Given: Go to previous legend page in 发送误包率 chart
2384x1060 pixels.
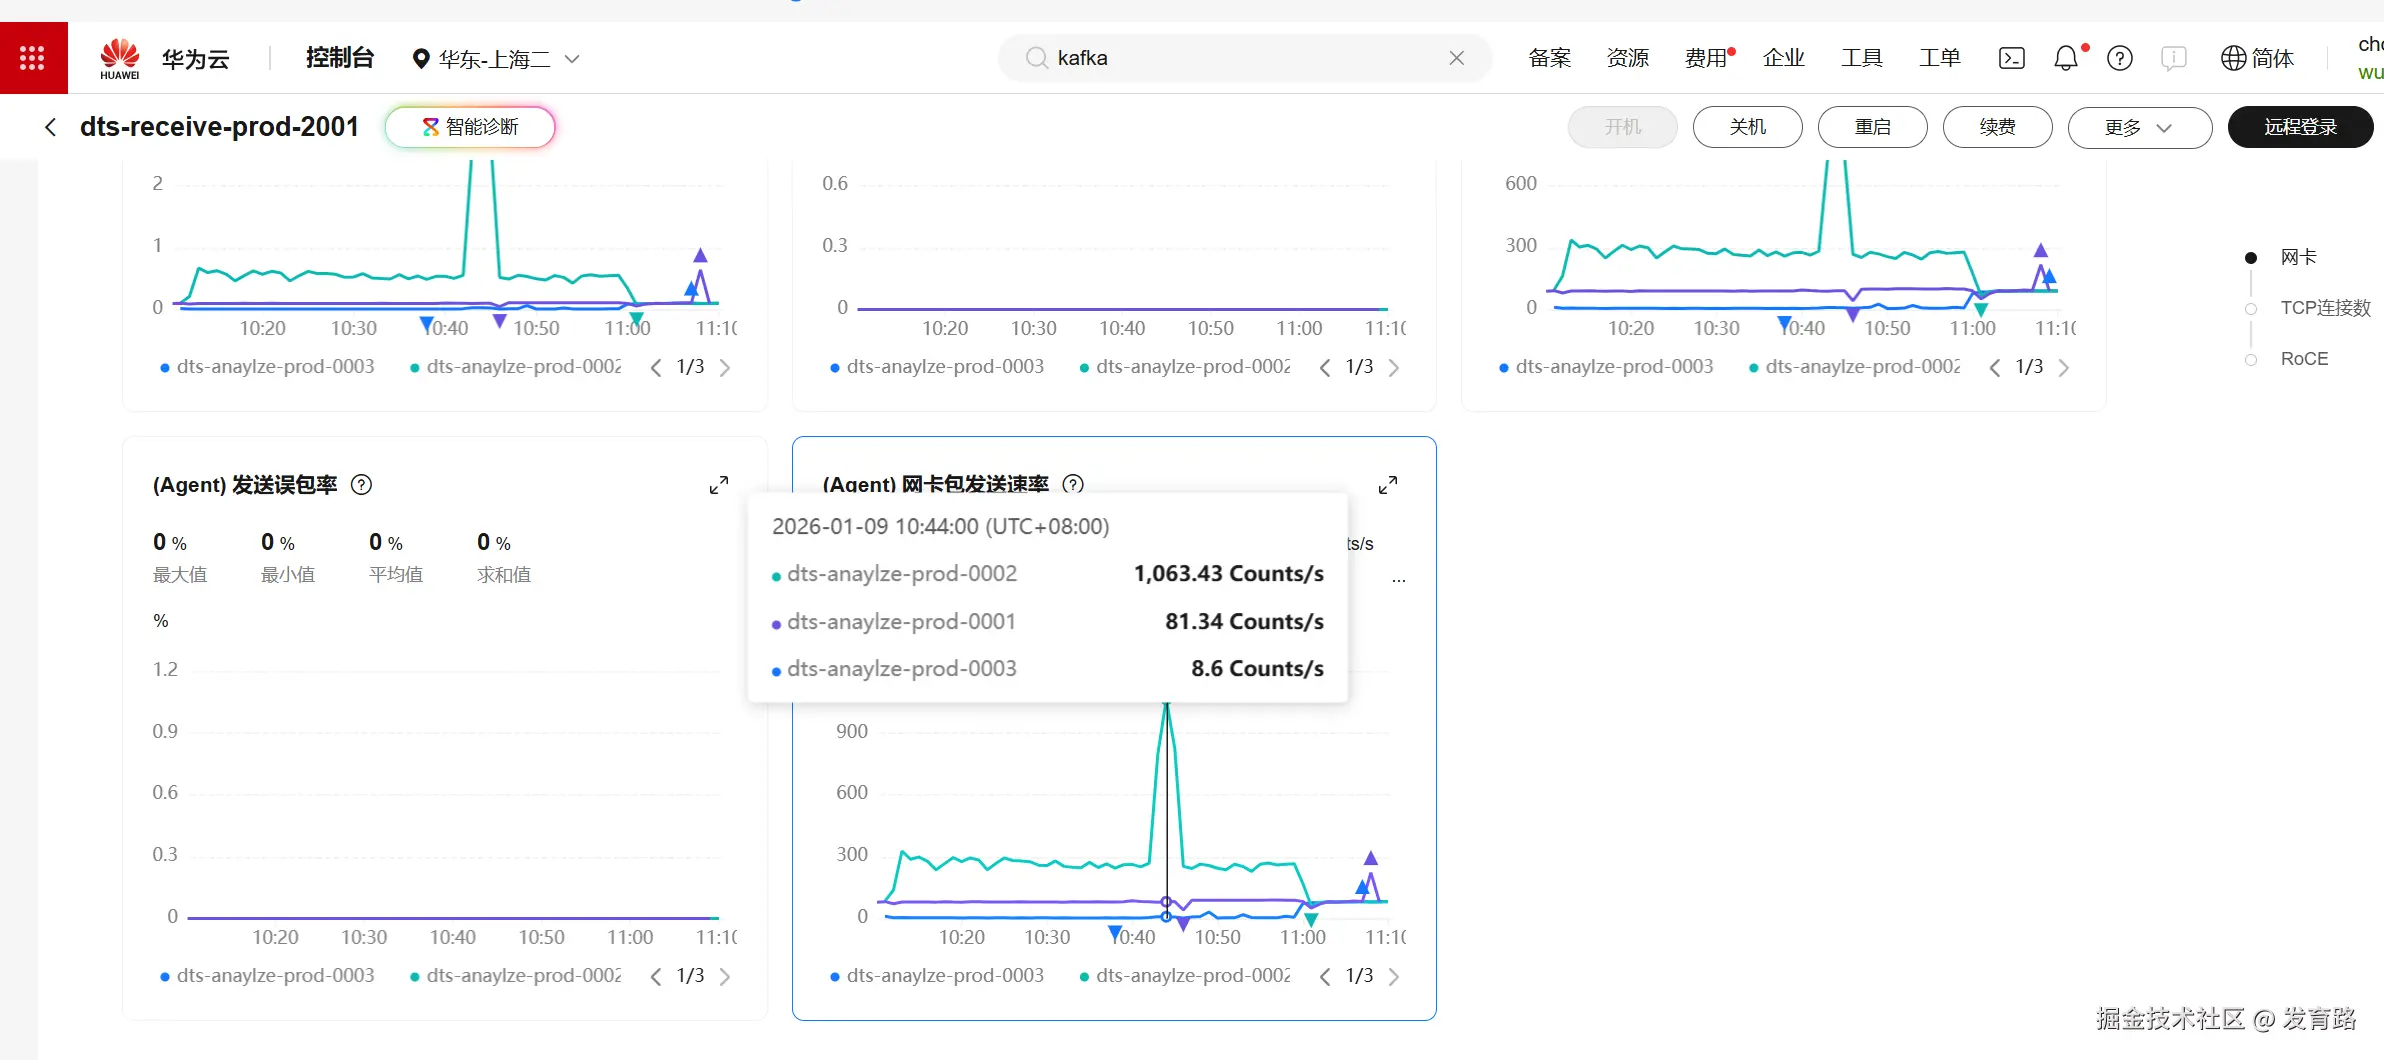Looking at the screenshot, I should coord(656,976).
